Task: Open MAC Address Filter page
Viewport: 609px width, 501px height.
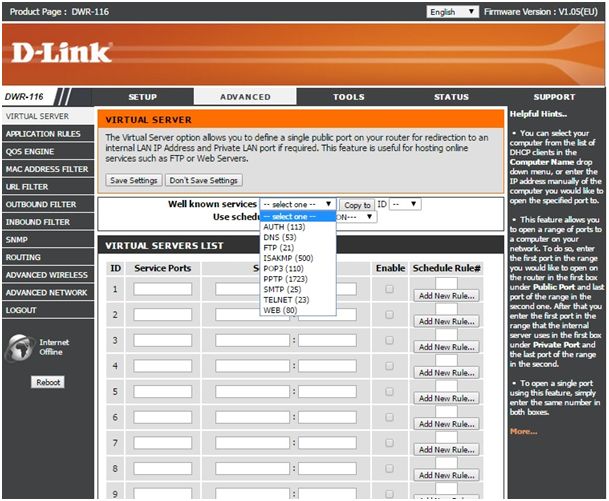Action: point(48,169)
